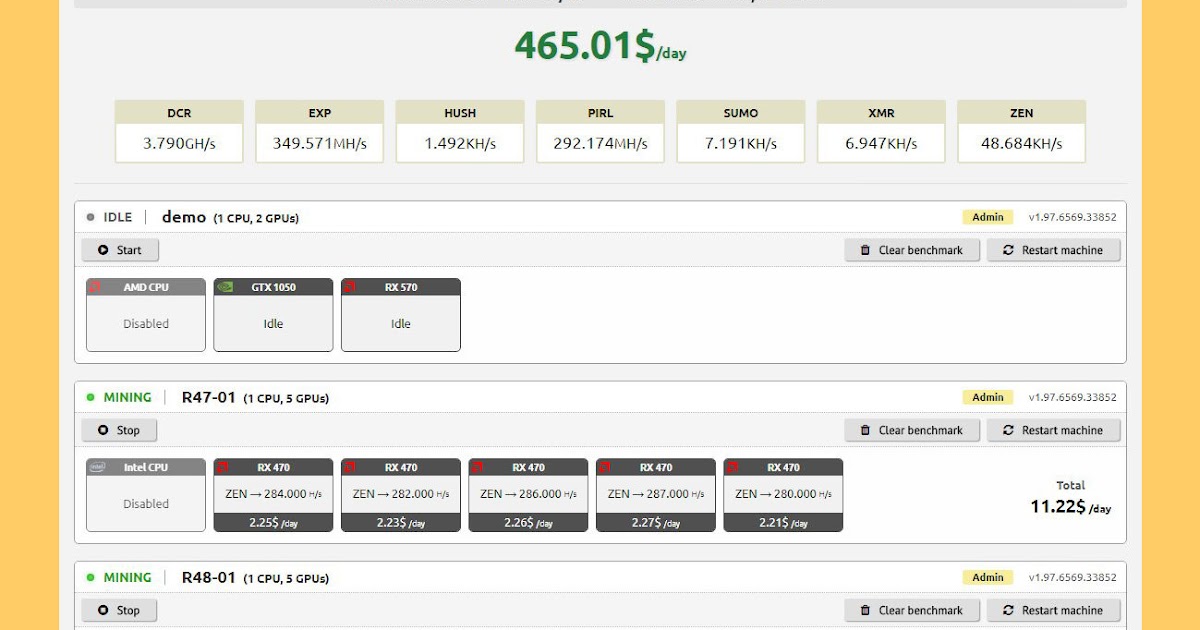Click the stop icon in R47-01 Stop button

[102, 430]
